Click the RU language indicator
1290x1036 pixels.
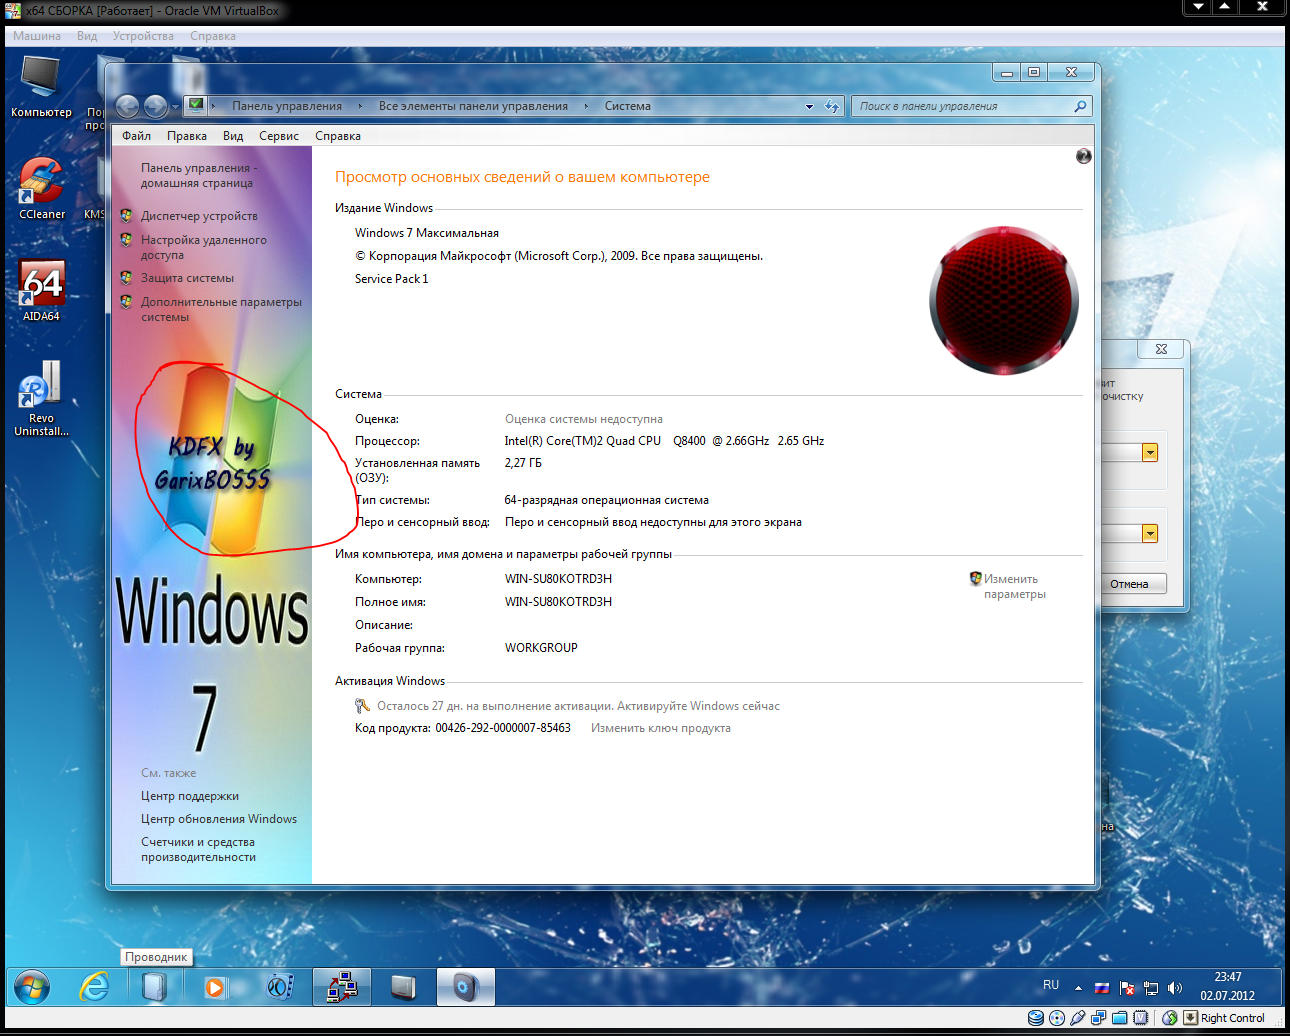(1051, 985)
